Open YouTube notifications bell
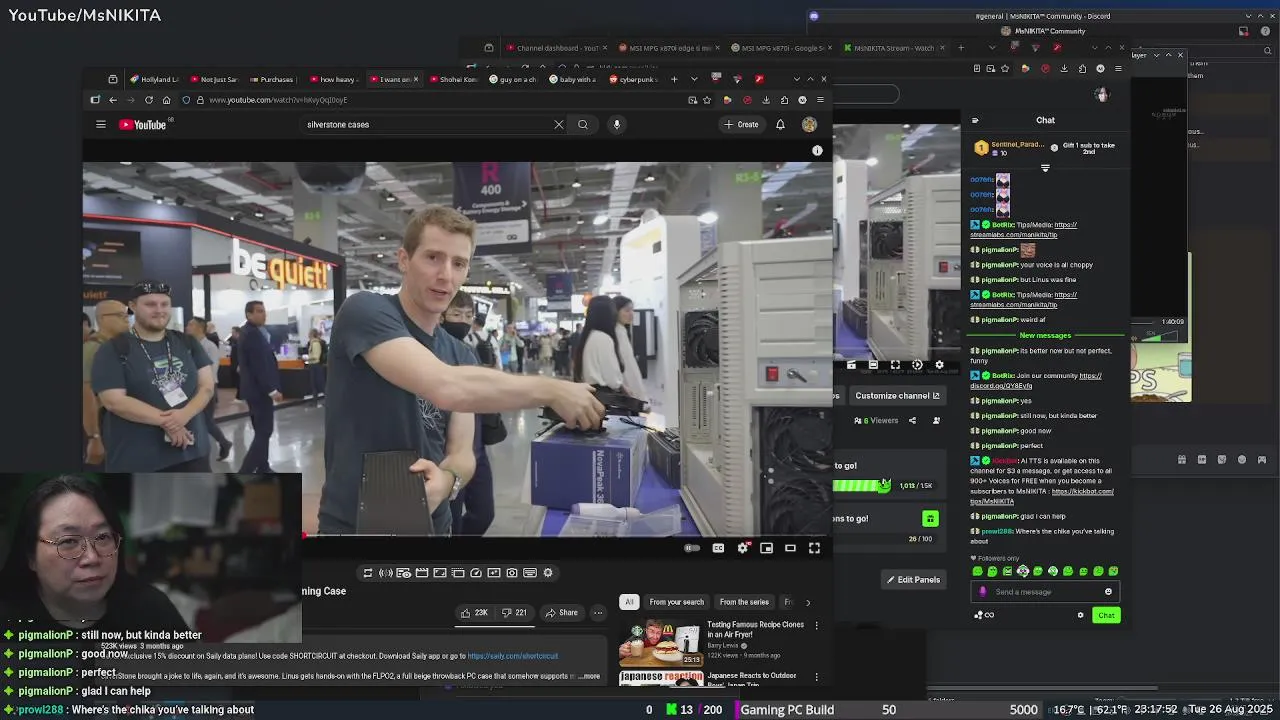This screenshot has width=1280, height=720. point(780,125)
